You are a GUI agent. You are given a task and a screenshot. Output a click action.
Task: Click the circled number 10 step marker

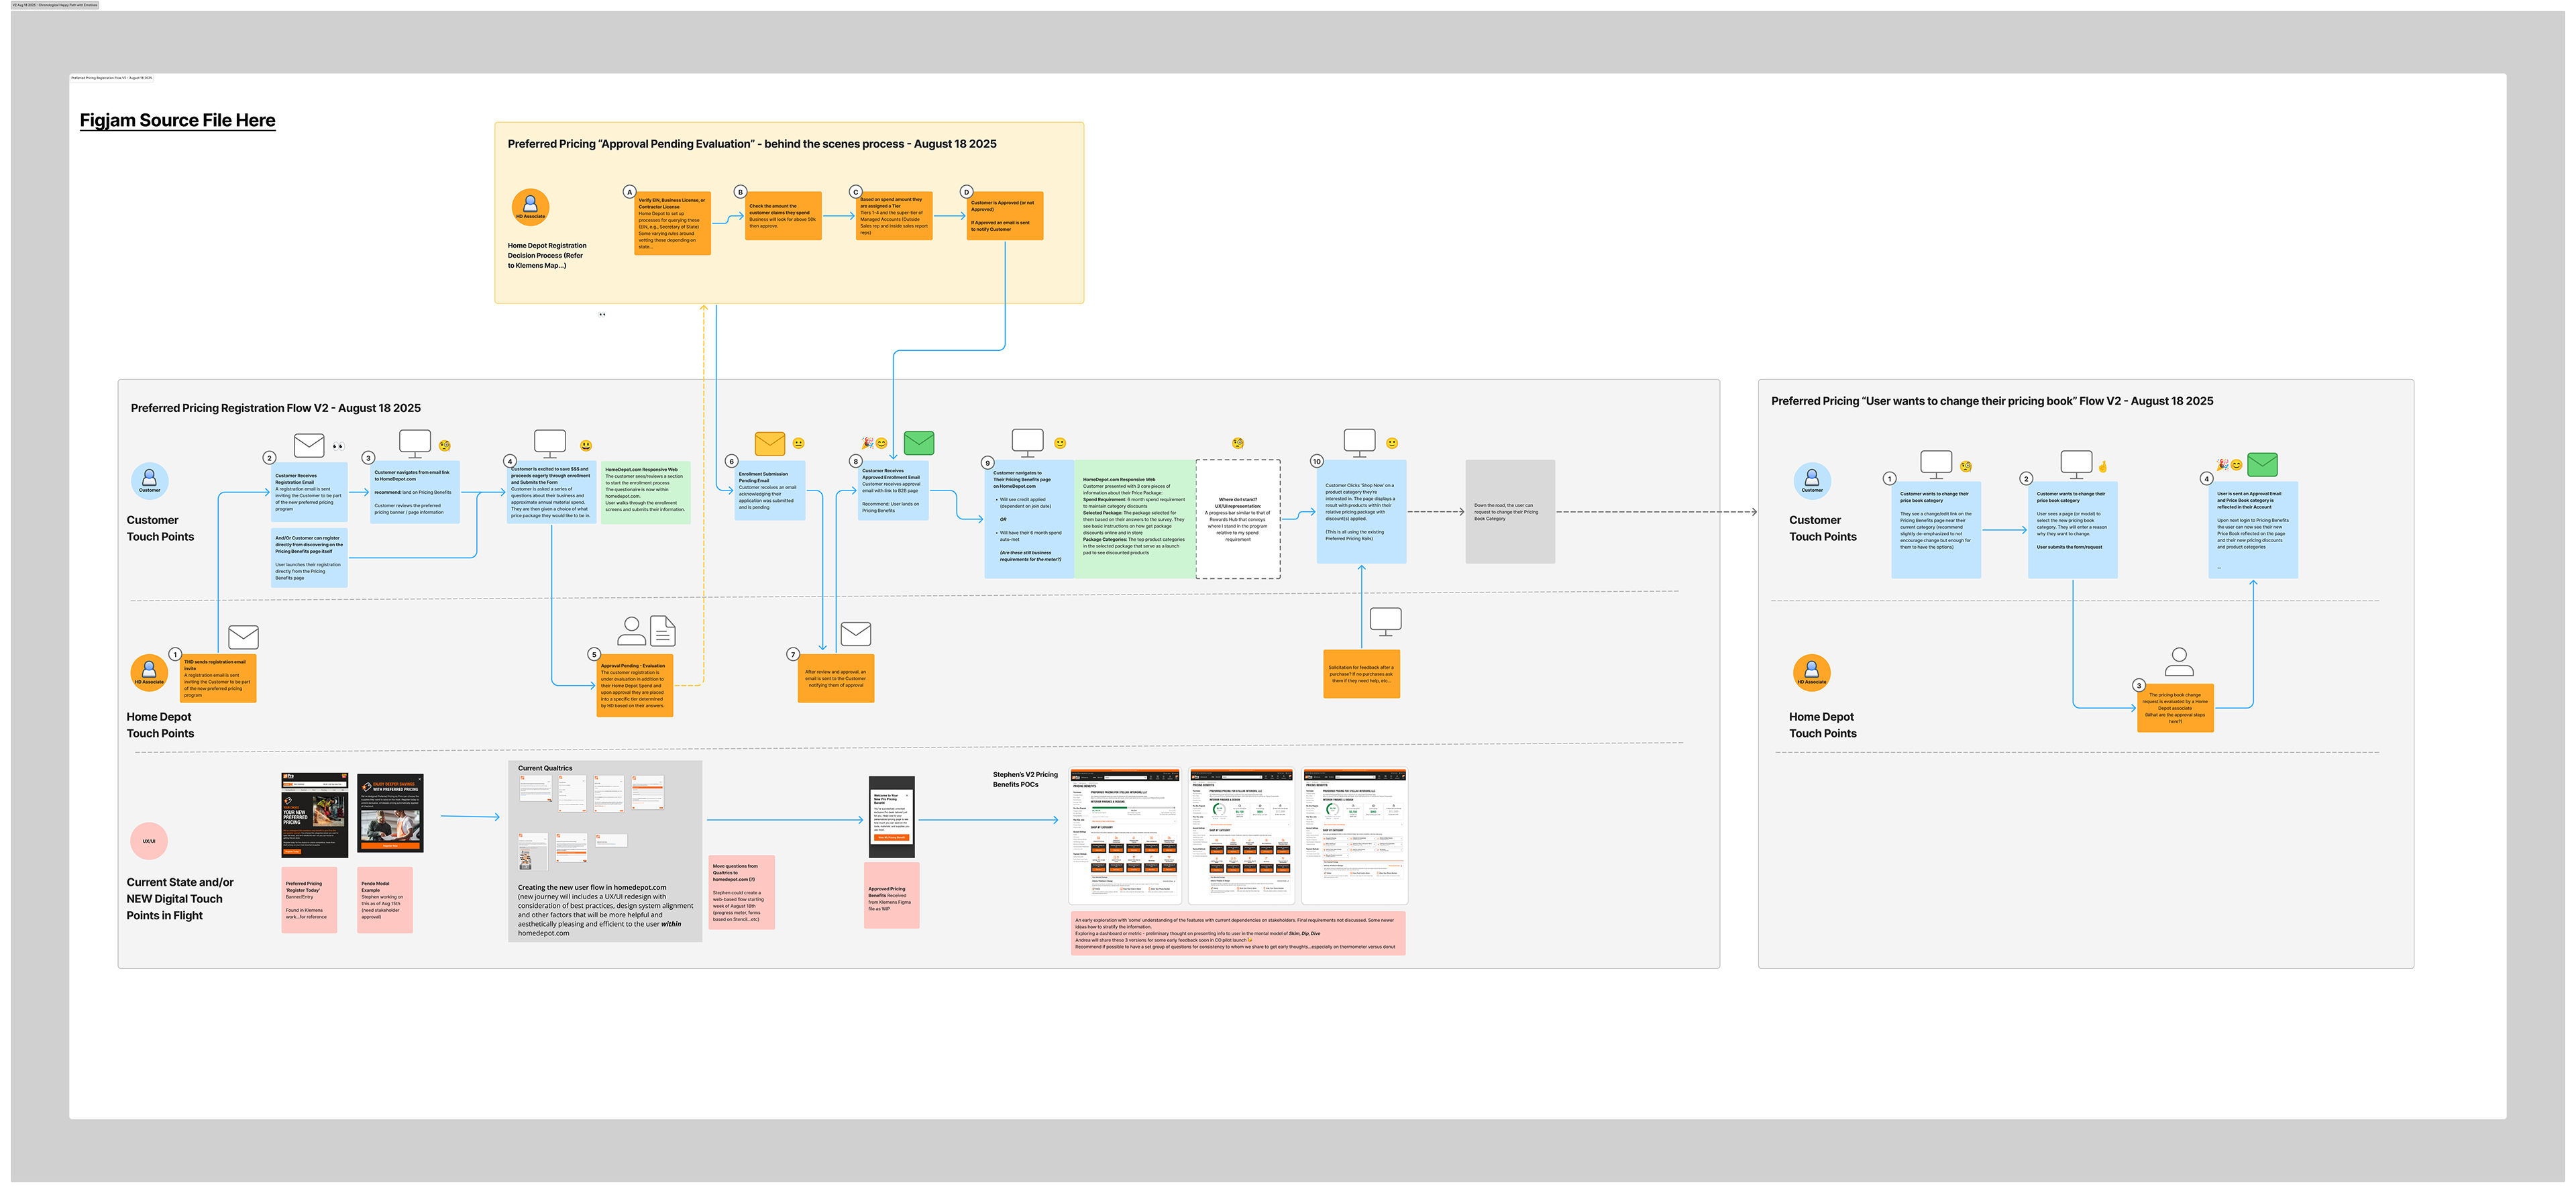coord(1316,461)
